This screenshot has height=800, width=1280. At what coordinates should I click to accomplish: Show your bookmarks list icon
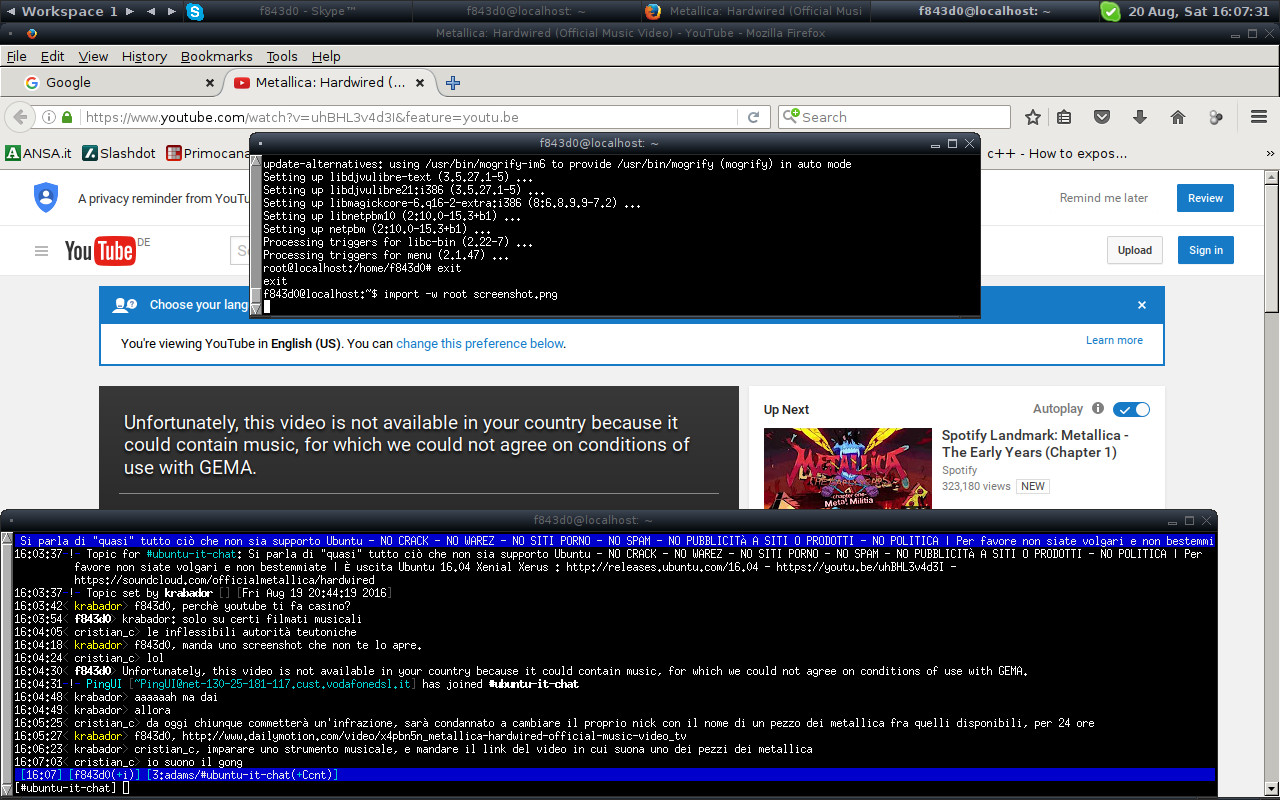[1064, 117]
